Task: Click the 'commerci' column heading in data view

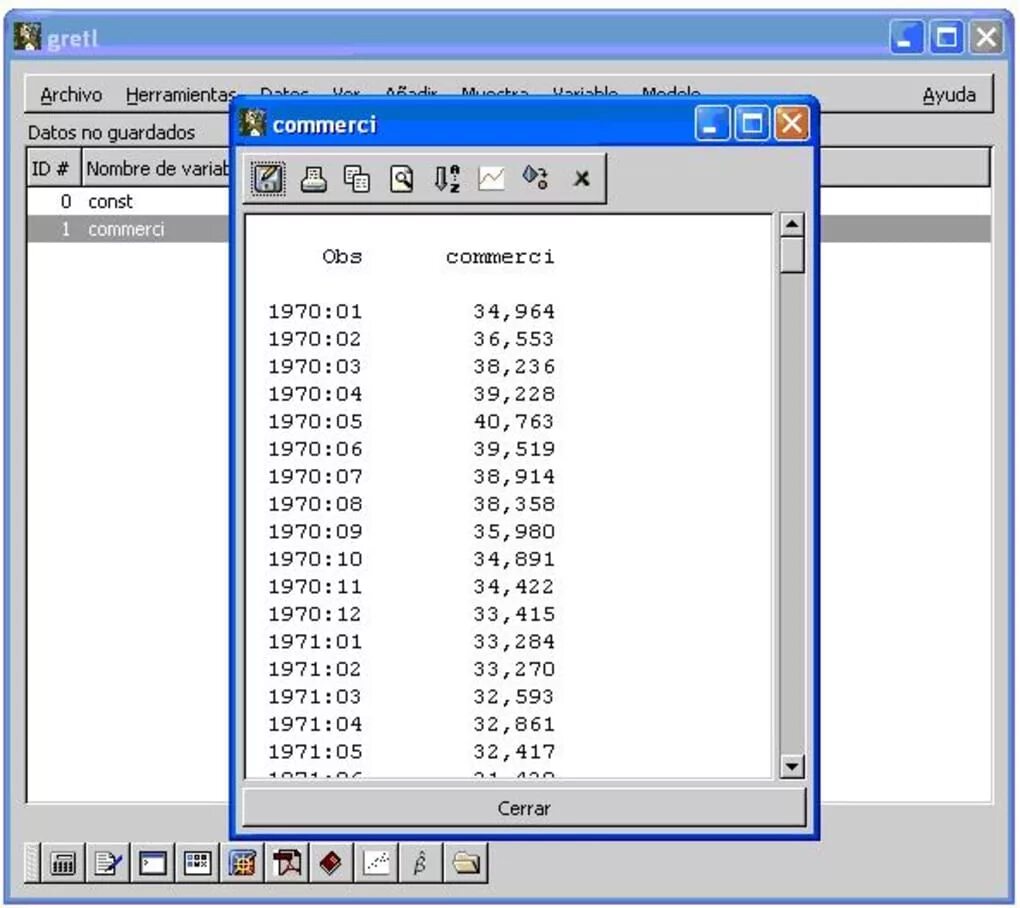Action: pyautogui.click(x=500, y=257)
